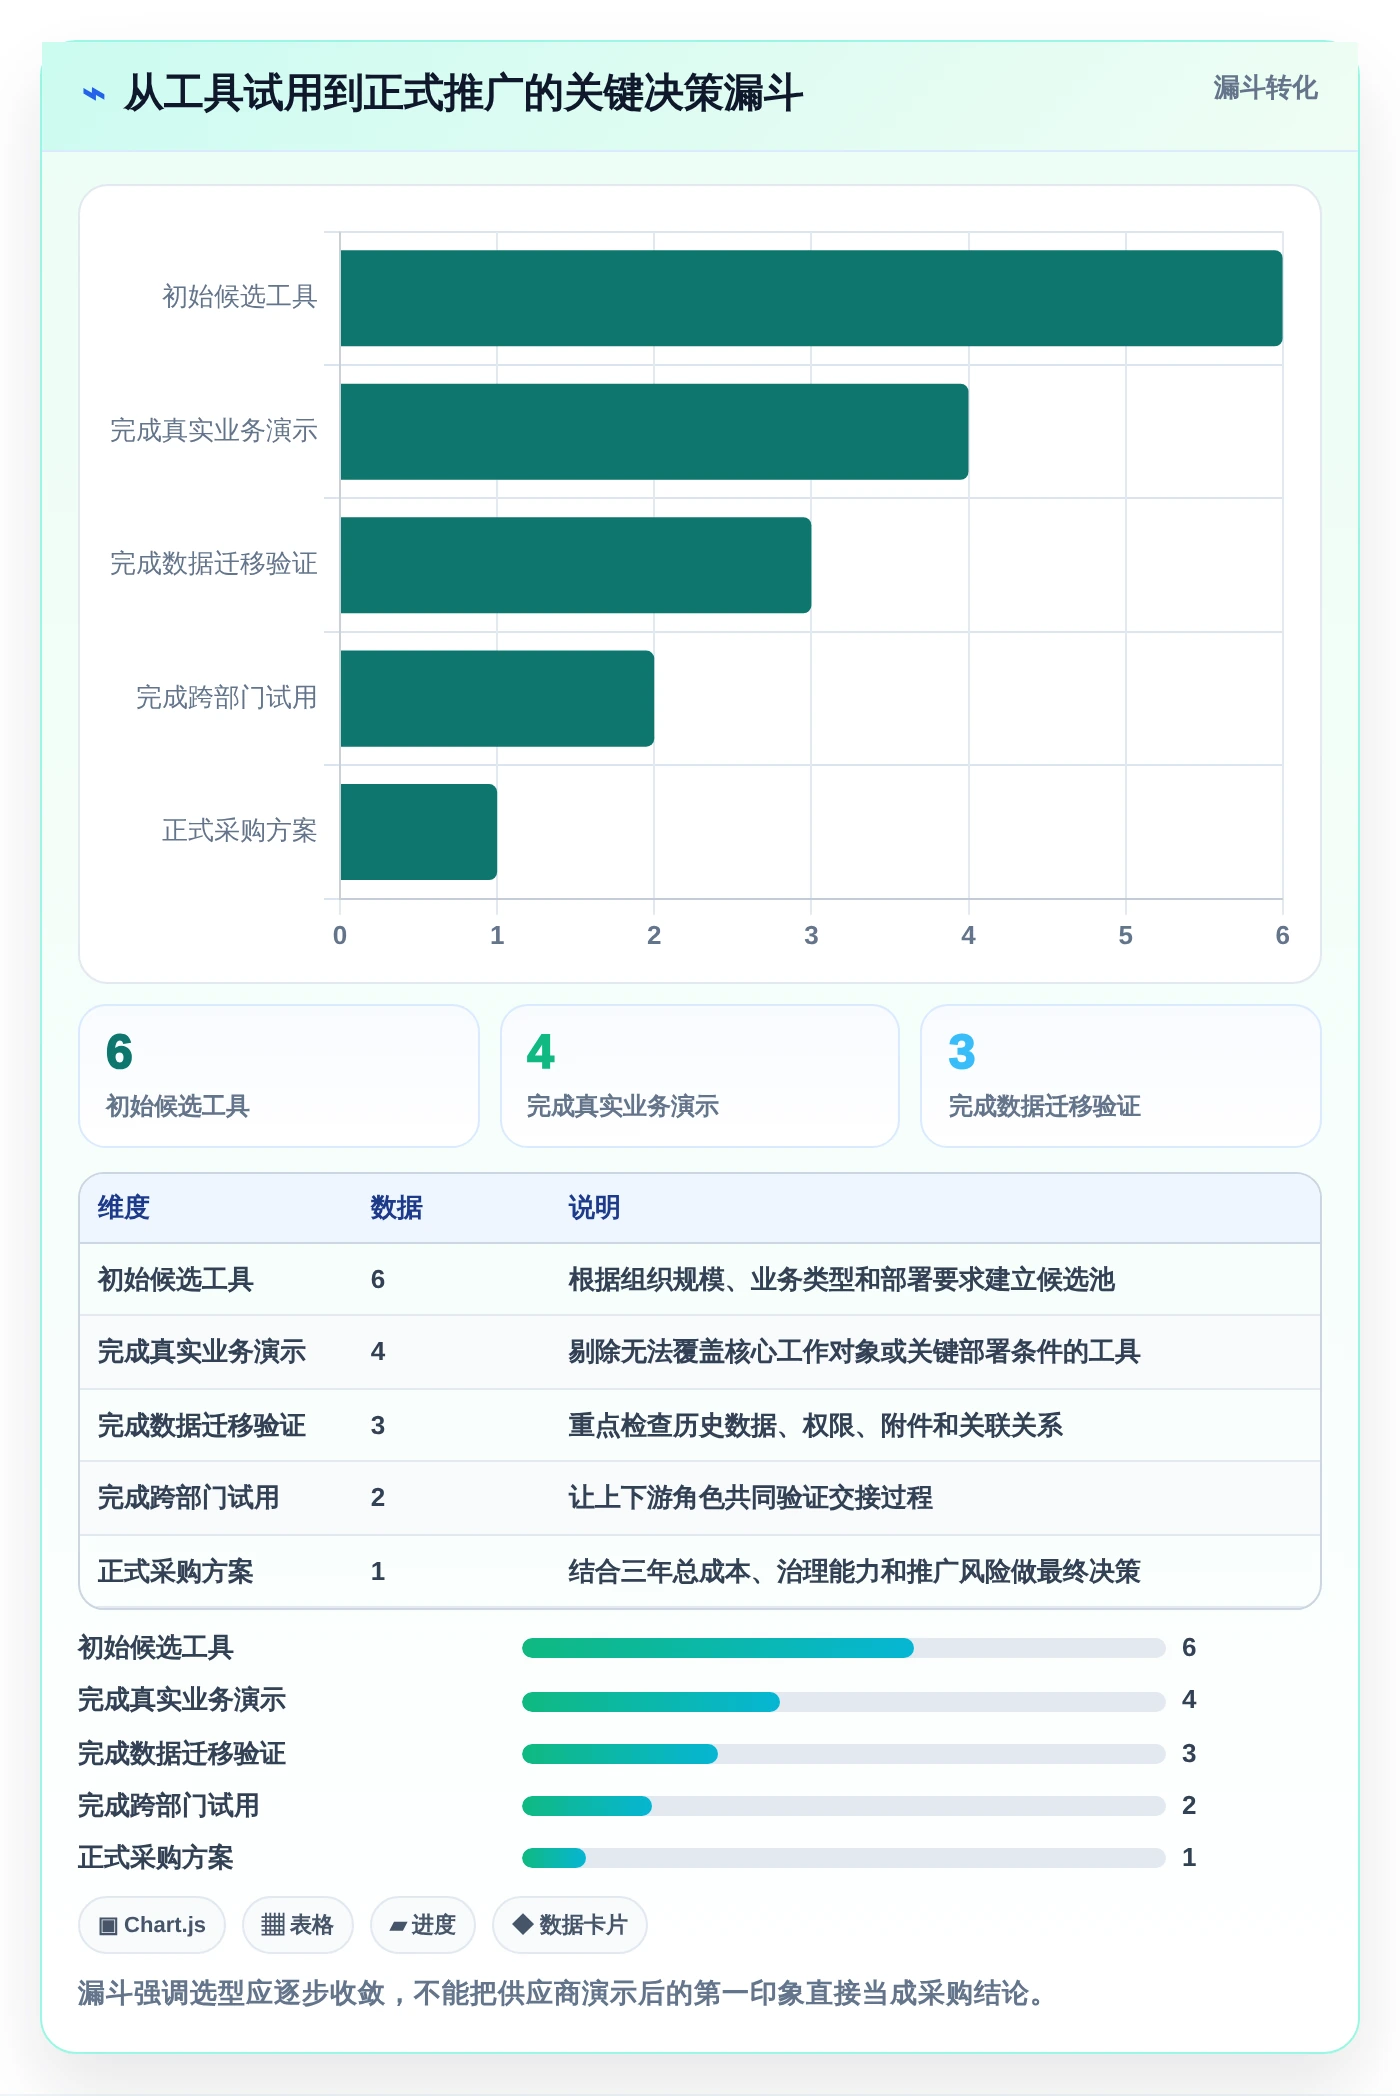Click the progress value 6 beside 初始候选工具 bar

[1189, 1648]
